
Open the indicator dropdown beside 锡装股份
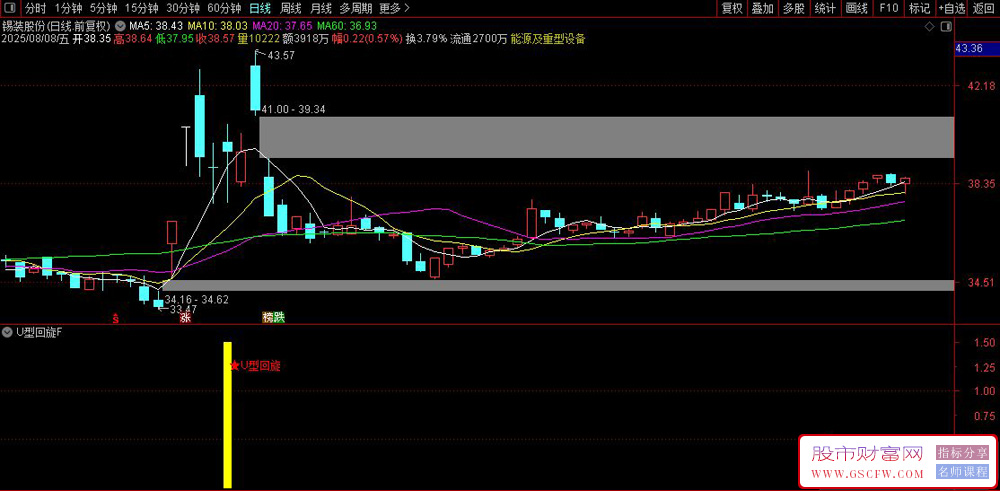tap(119, 27)
